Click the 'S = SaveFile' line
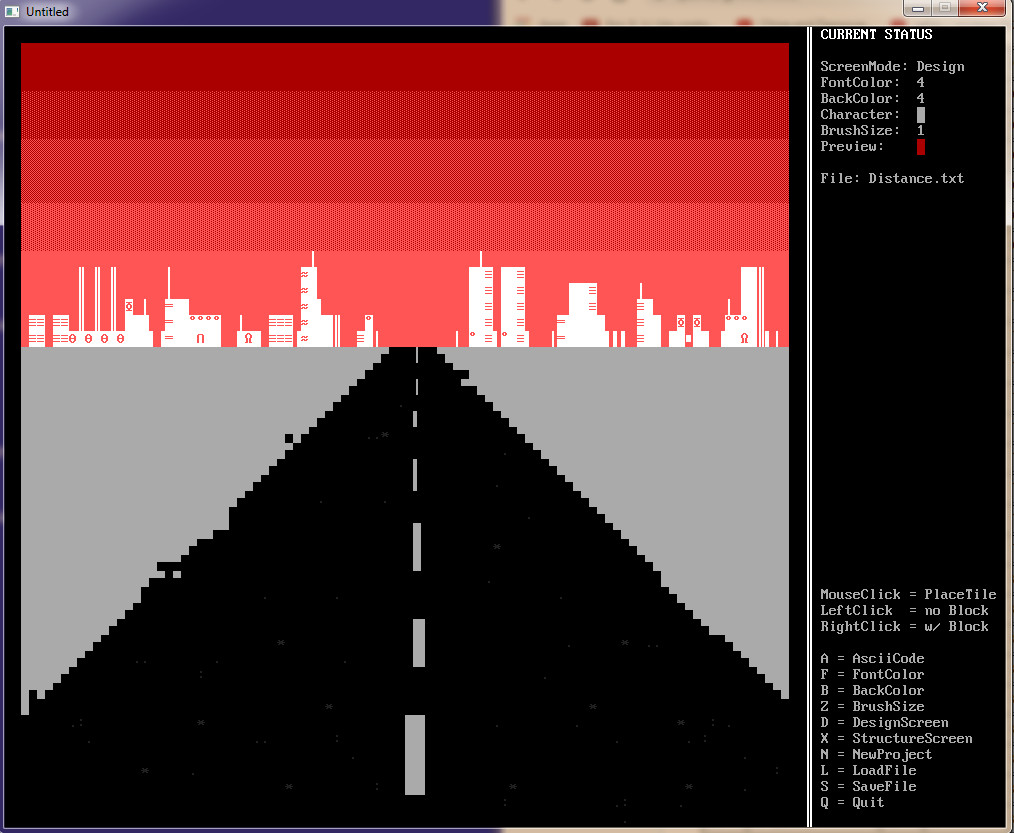This screenshot has height=833, width=1014. (x=868, y=787)
